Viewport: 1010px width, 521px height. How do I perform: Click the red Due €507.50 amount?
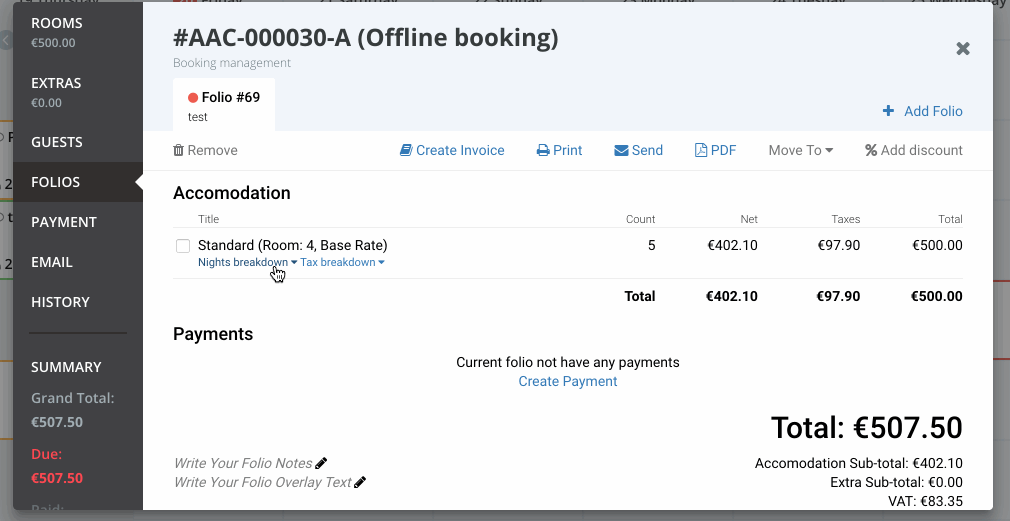coord(57,478)
